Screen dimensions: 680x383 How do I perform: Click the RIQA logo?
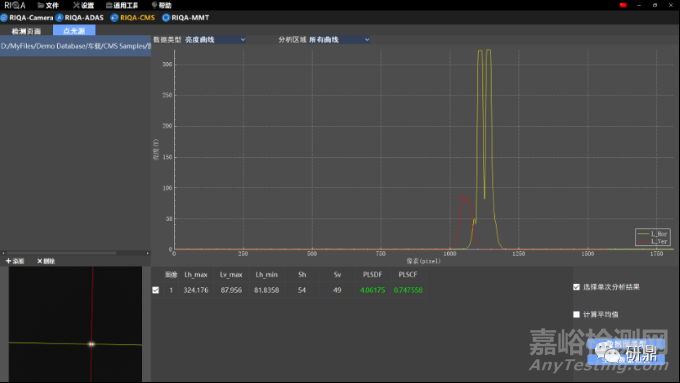point(15,5)
